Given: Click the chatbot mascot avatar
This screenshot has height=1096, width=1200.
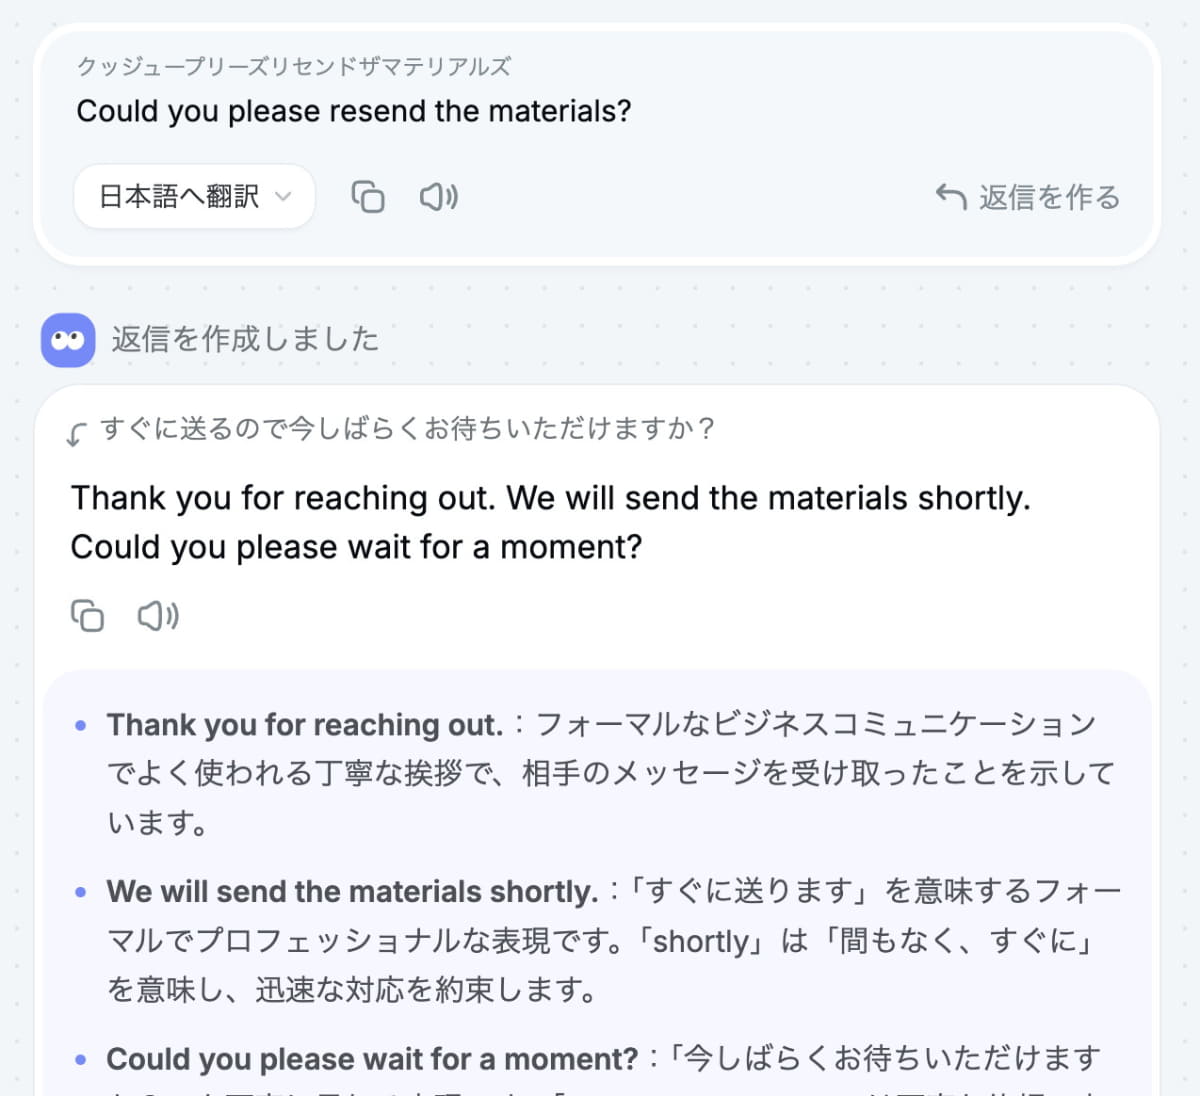Looking at the screenshot, I should [67, 339].
